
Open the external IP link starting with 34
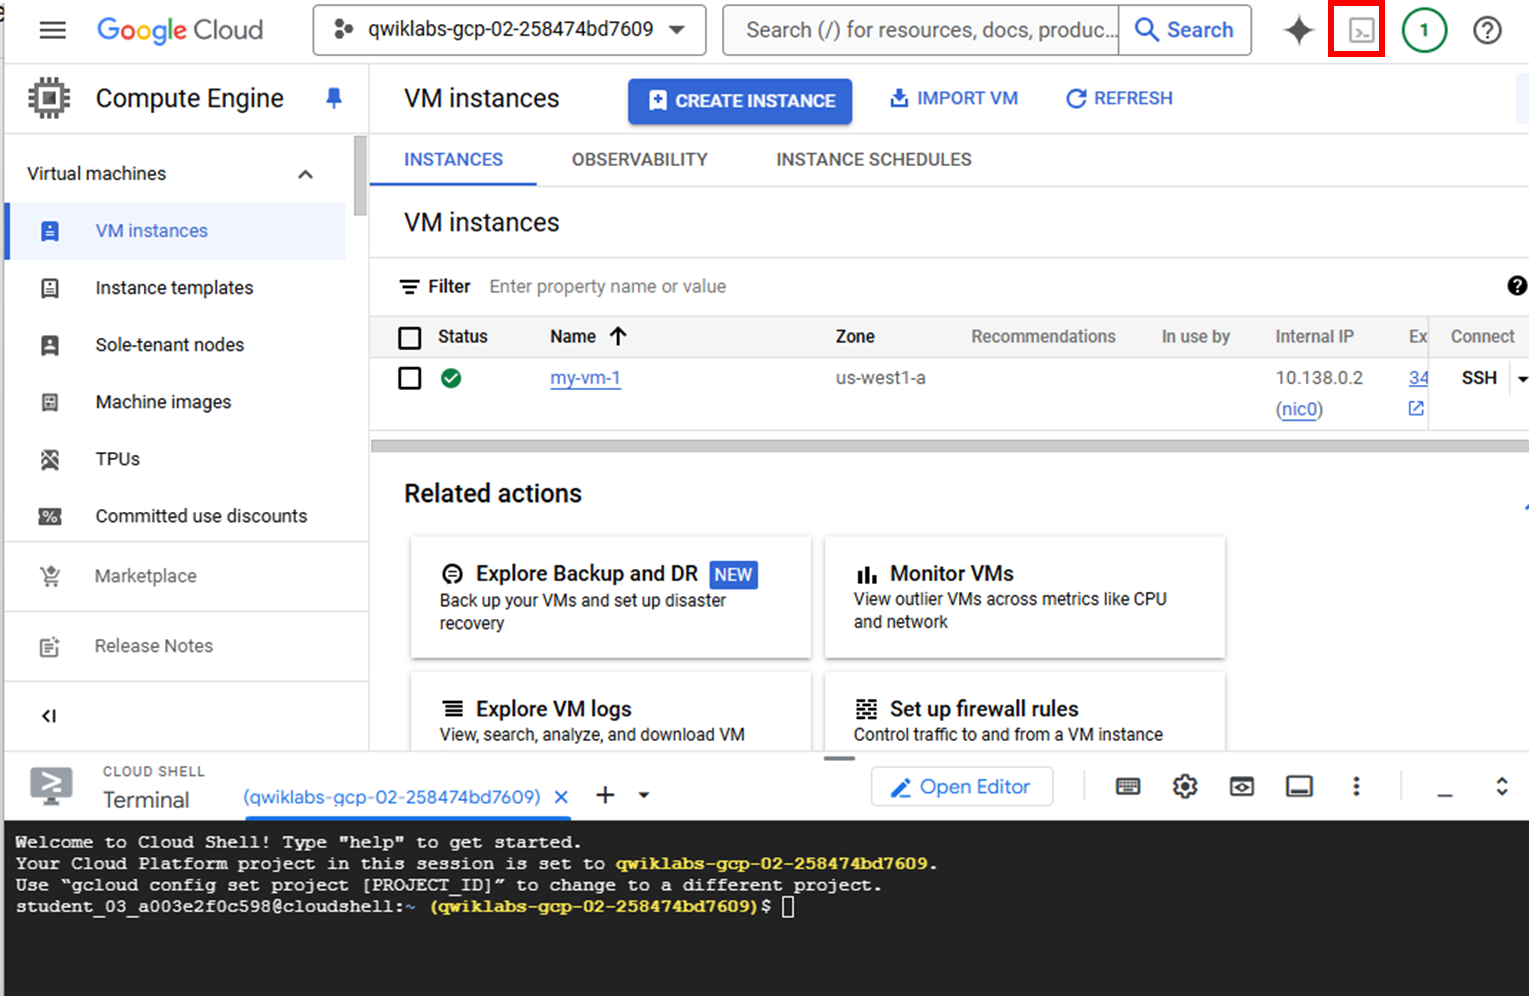click(x=1418, y=378)
